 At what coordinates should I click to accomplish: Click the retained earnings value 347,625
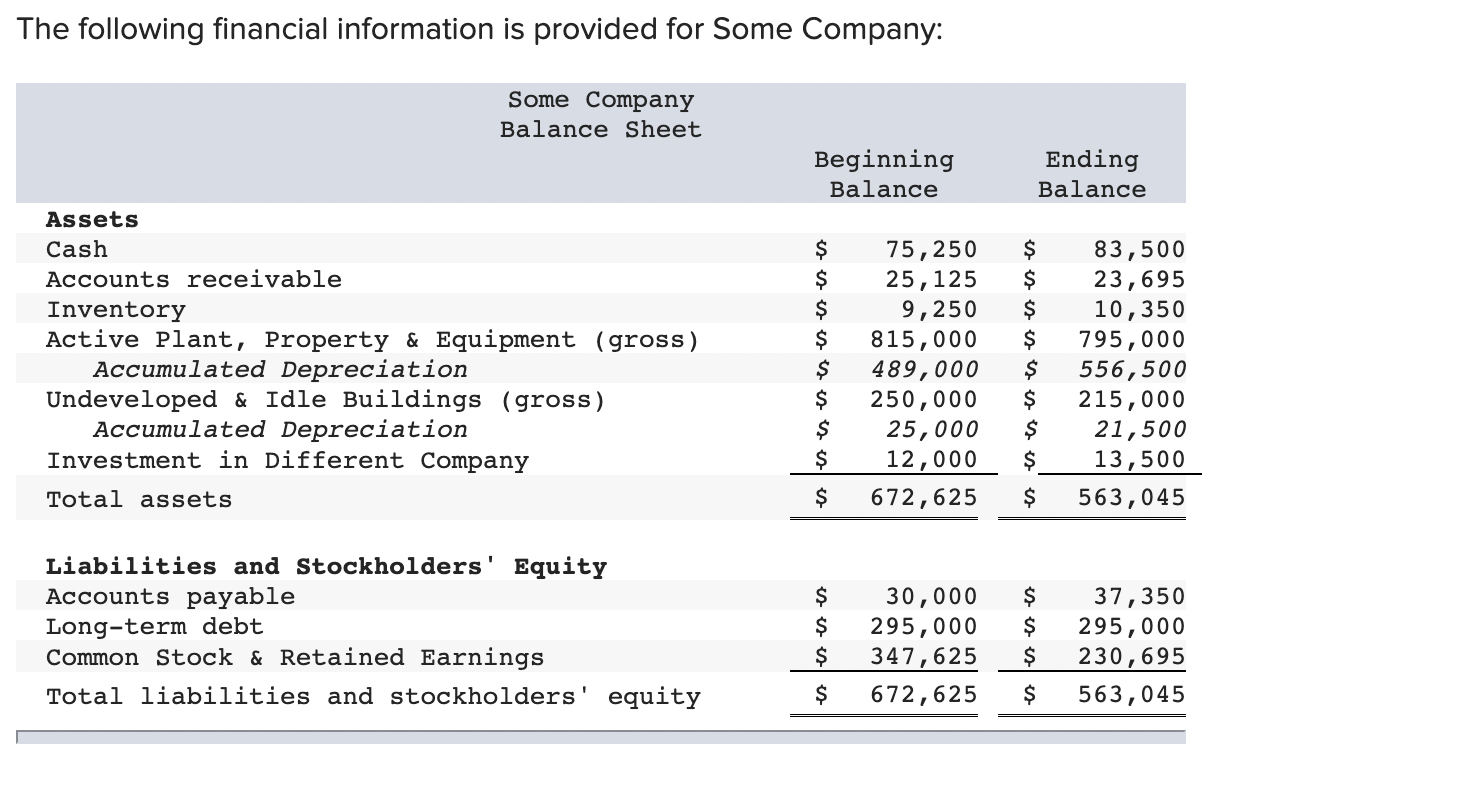click(924, 656)
